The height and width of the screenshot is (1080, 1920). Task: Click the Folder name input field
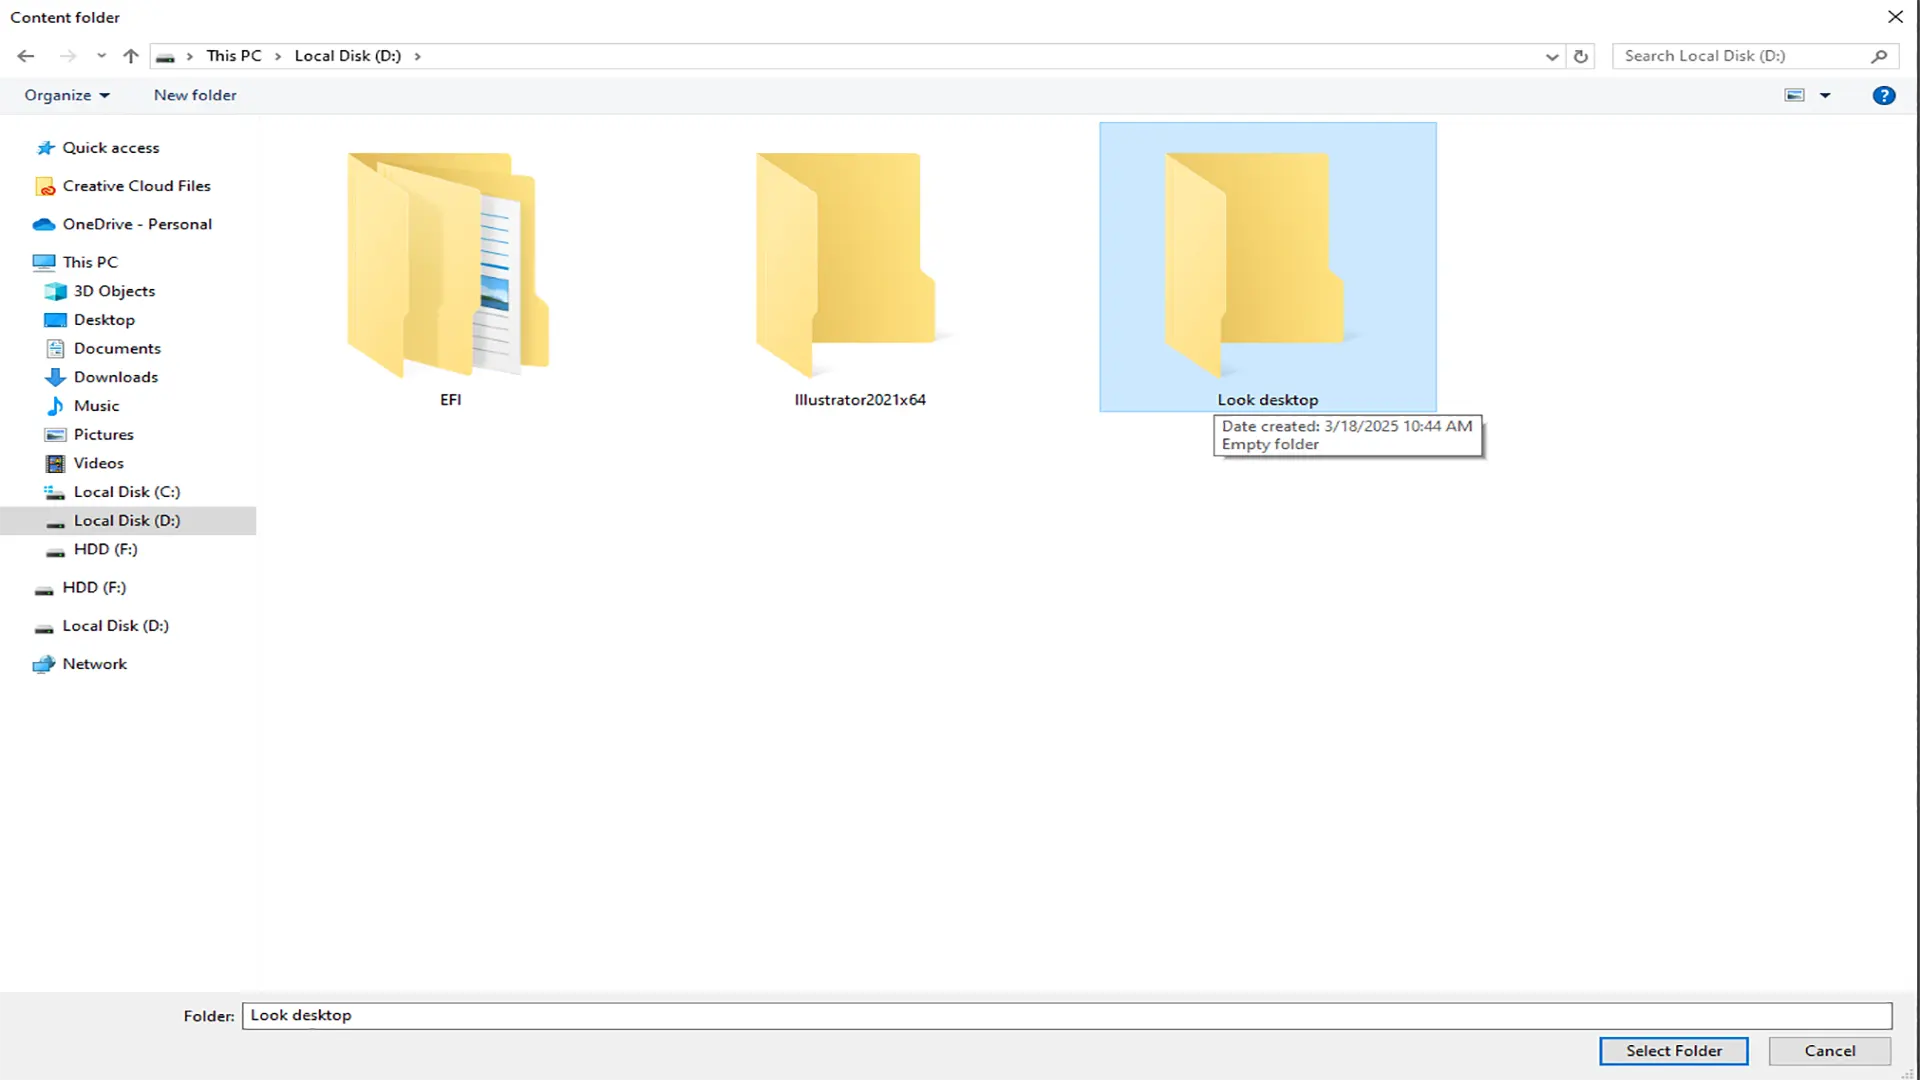pyautogui.click(x=1067, y=1016)
